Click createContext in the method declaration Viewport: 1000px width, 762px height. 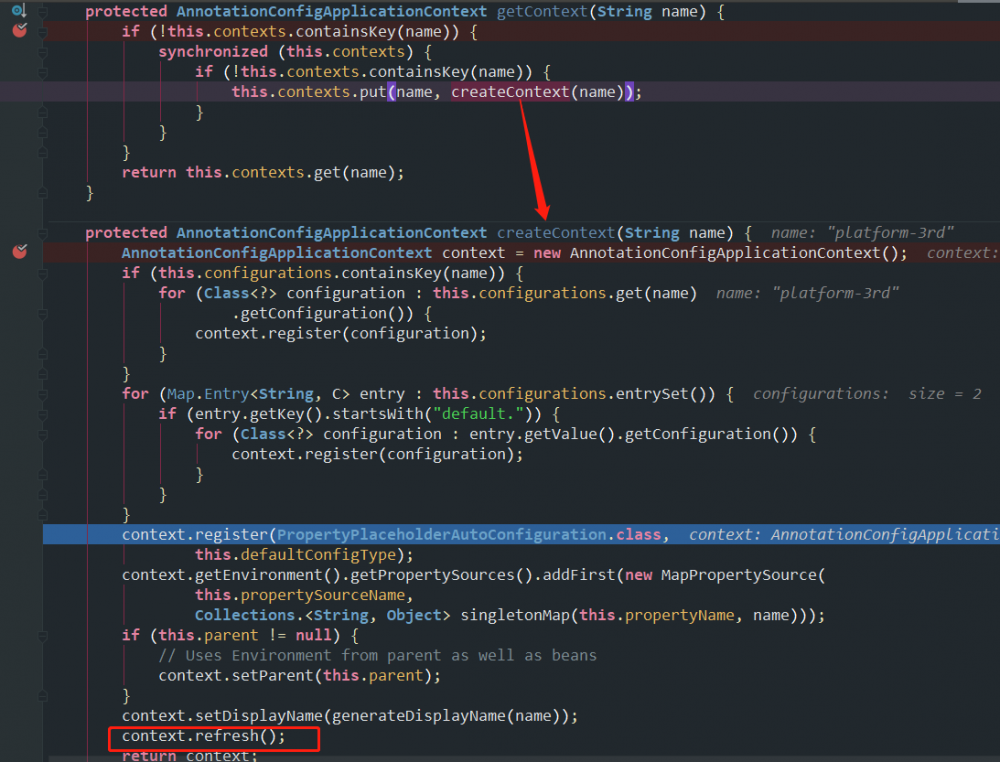coord(555,233)
